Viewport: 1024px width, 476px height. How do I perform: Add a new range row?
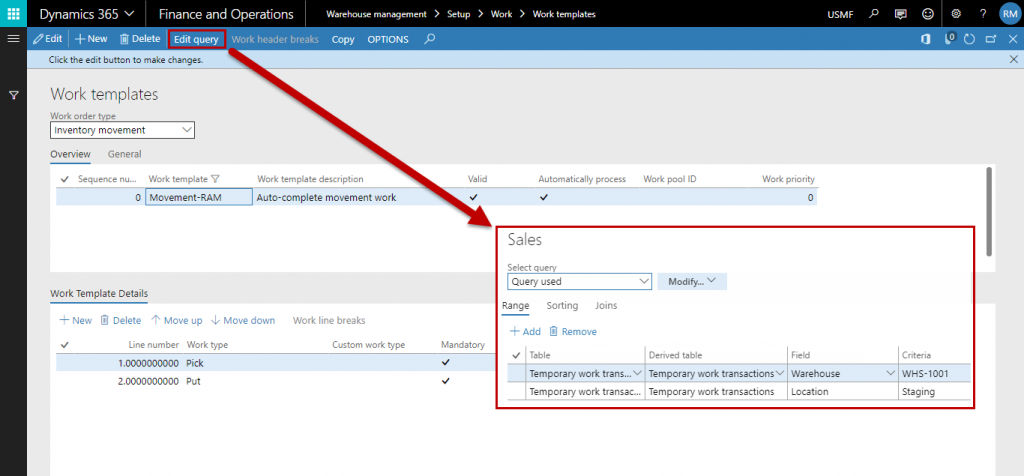[526, 332]
